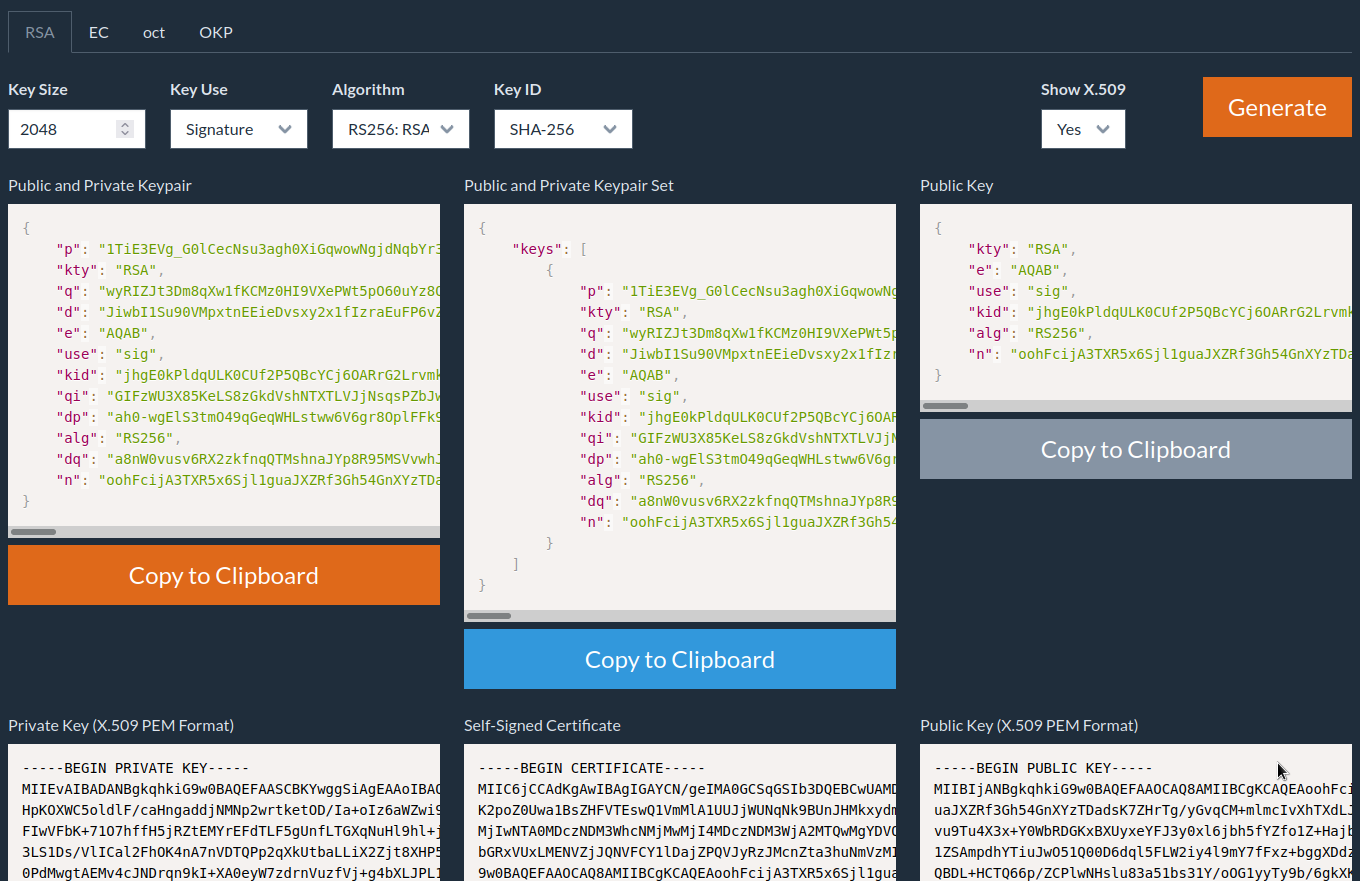Expand the Show X.509 dropdown
This screenshot has width=1360, height=881.
click(1083, 129)
